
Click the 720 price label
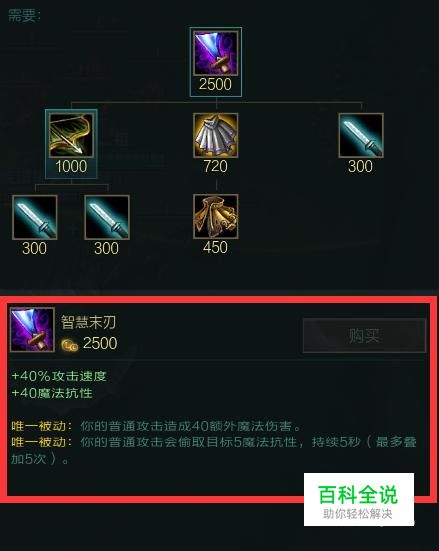(x=215, y=167)
